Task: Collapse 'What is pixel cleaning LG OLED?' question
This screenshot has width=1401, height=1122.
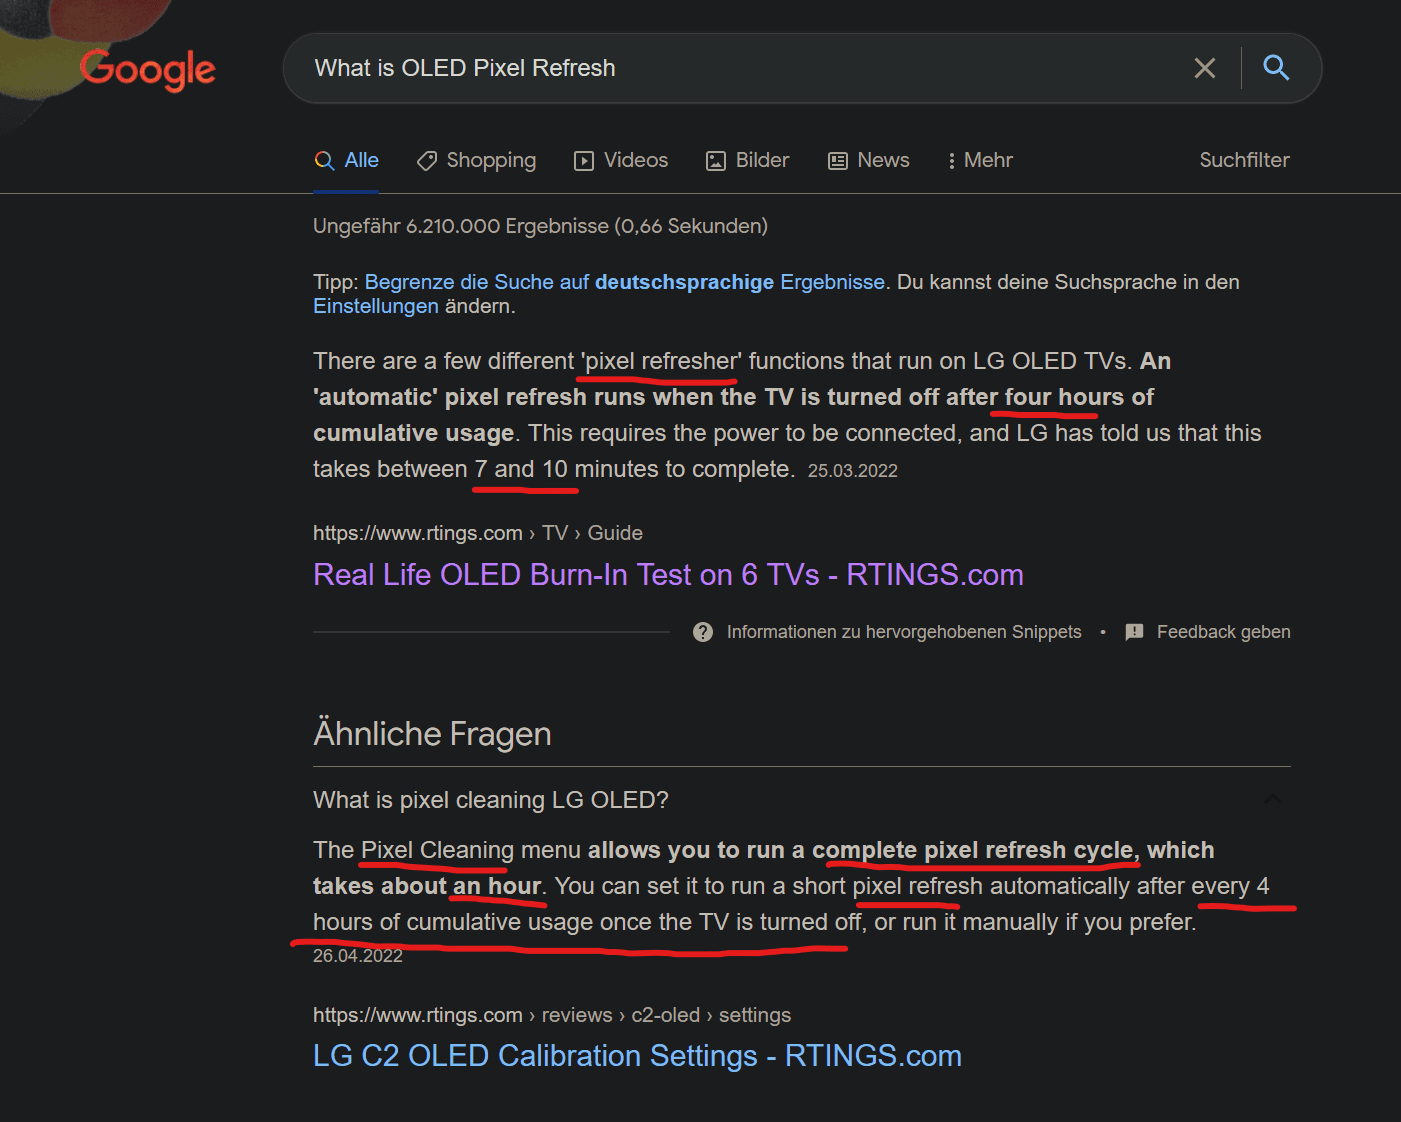Action: pos(802,800)
